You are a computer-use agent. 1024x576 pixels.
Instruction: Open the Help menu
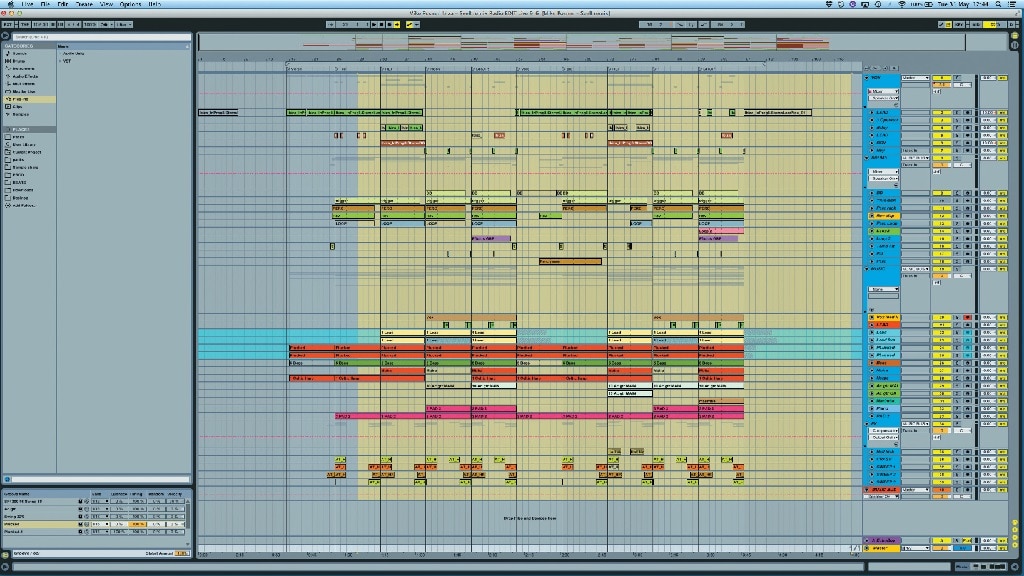pyautogui.click(x=154, y=4)
